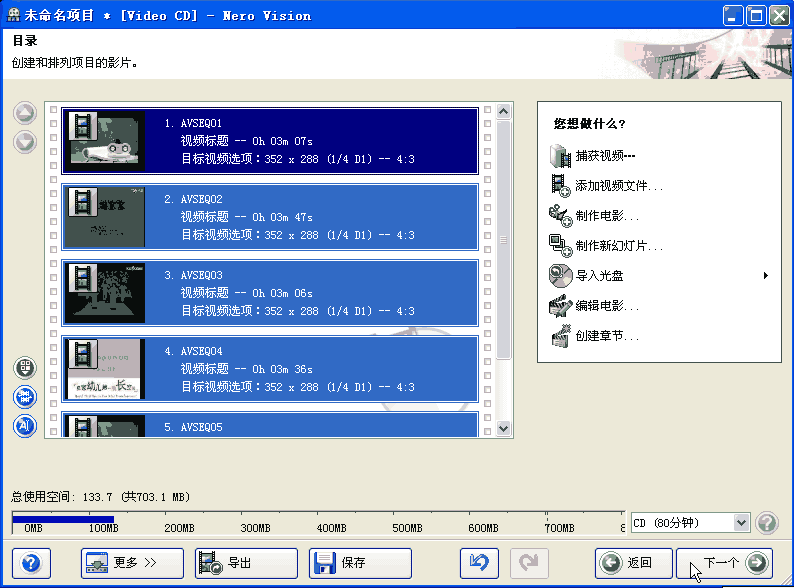Click the 编辑电影 edit movie icon
Screen dimensions: 794x588
tap(560, 305)
